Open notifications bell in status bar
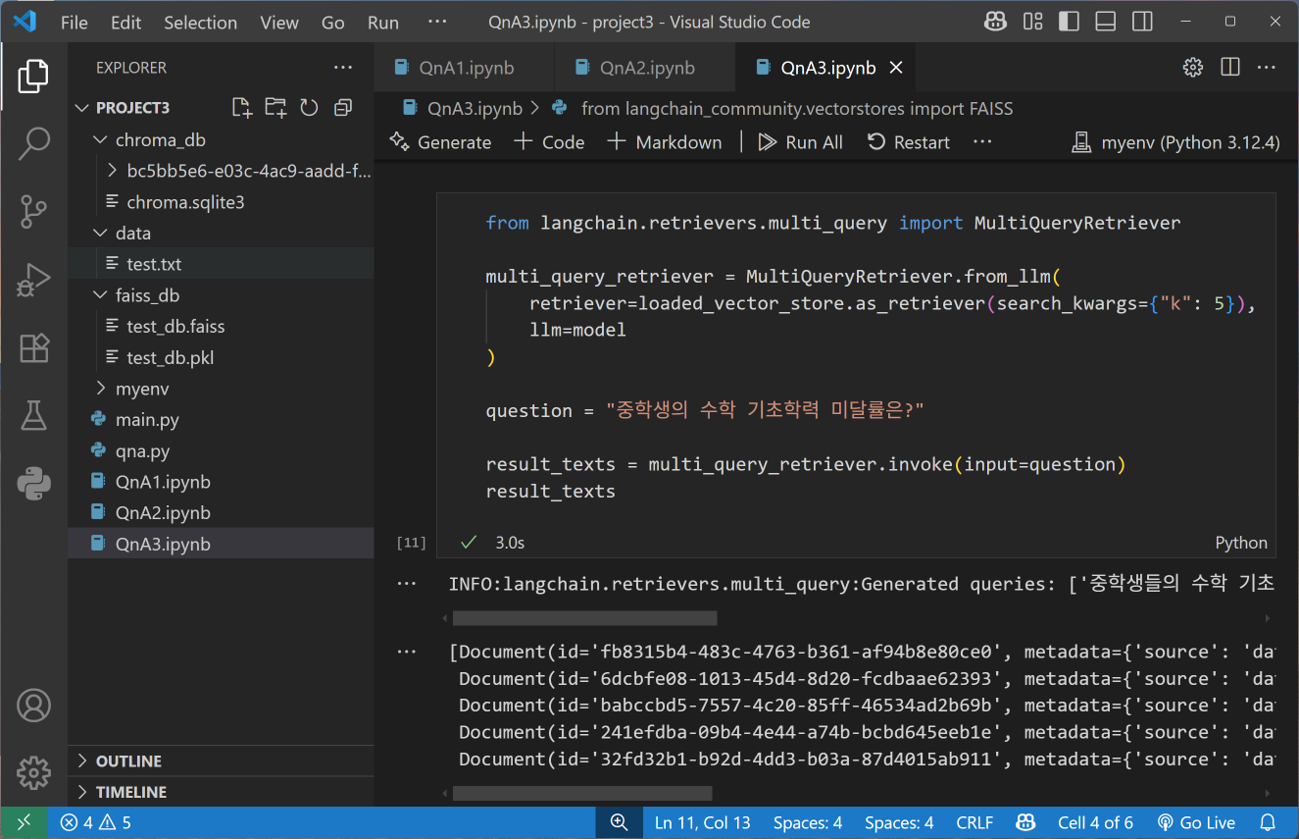Image resolution: width=1299 pixels, height=839 pixels. click(x=1268, y=823)
